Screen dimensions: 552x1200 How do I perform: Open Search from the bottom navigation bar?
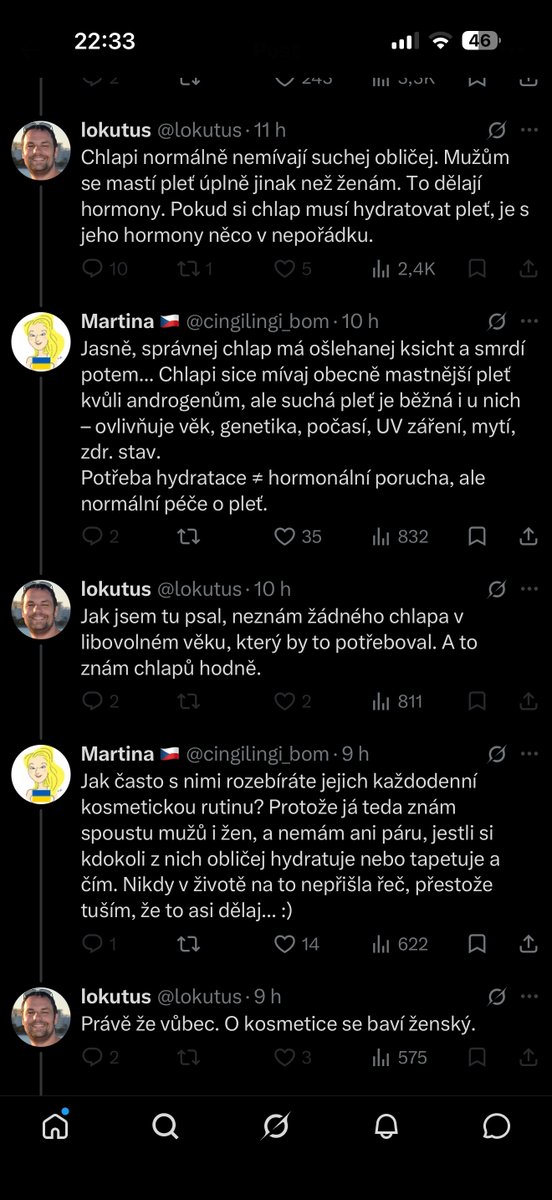165,1126
